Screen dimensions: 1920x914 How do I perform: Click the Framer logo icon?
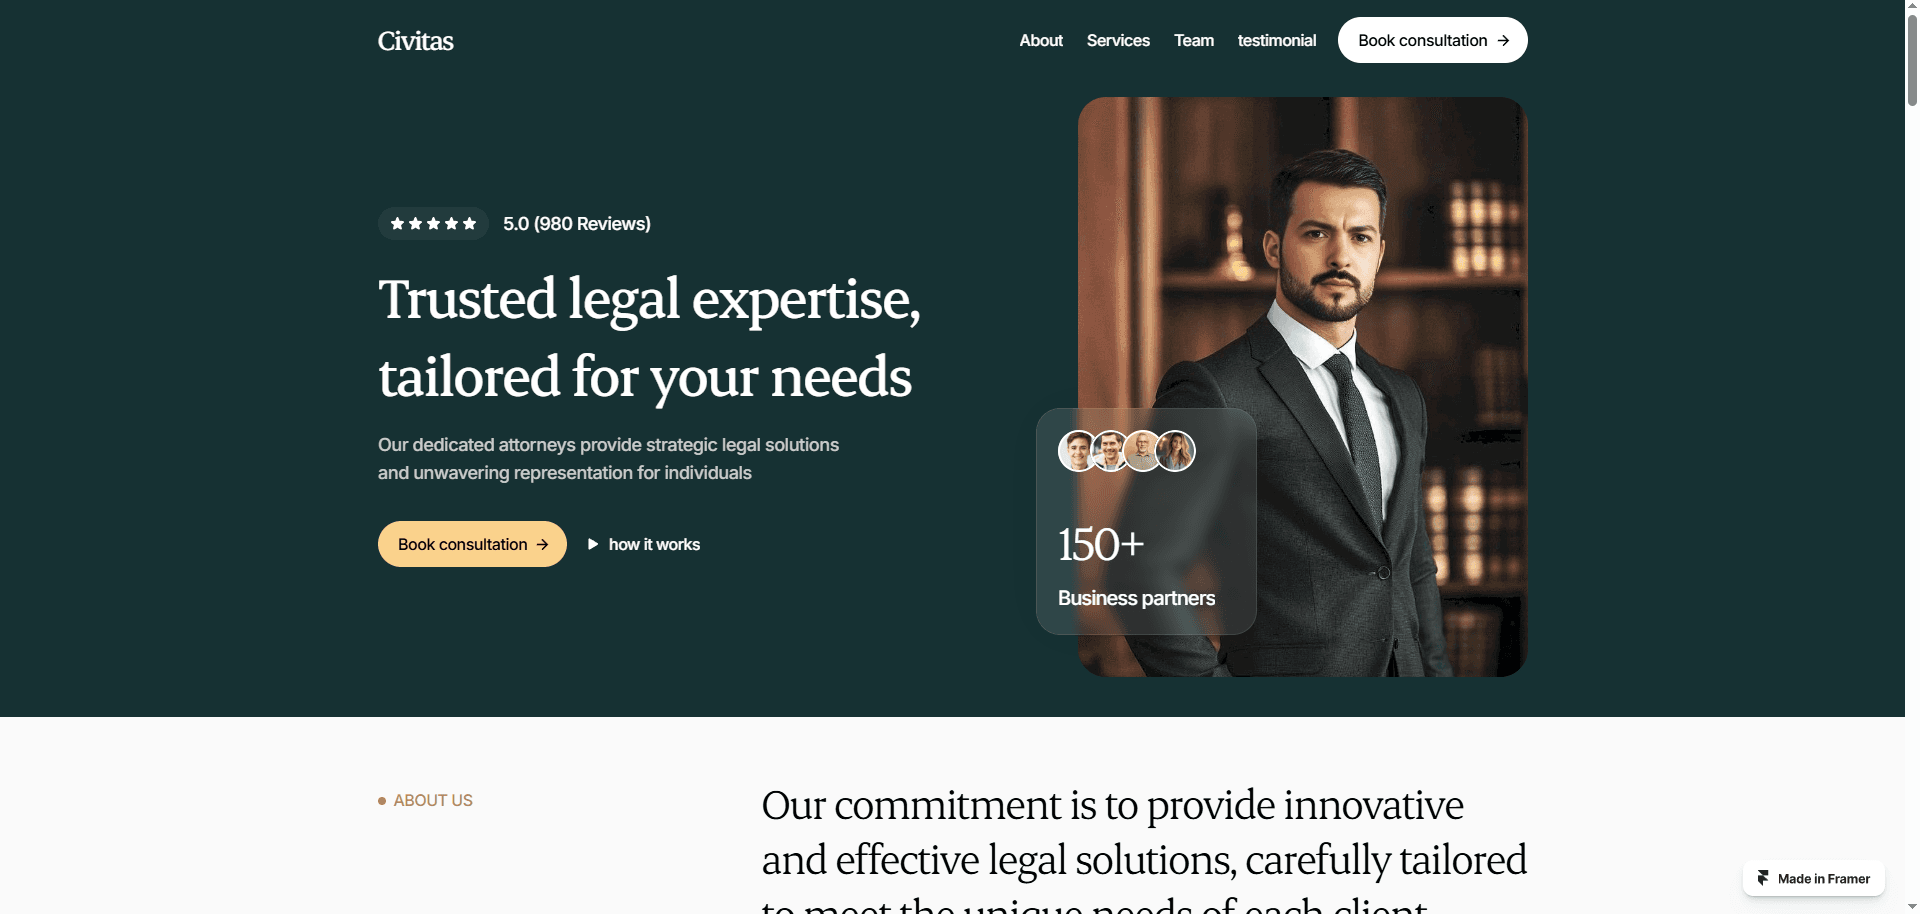coord(1763,878)
